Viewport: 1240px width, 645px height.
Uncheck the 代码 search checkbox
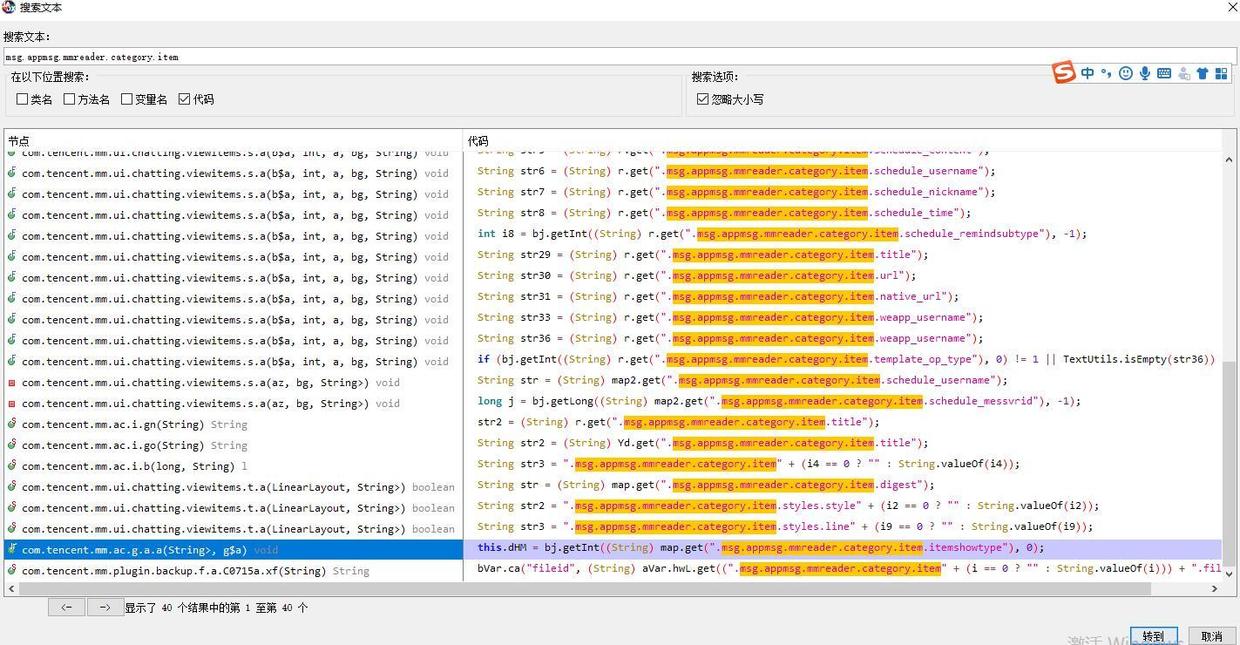(x=183, y=99)
